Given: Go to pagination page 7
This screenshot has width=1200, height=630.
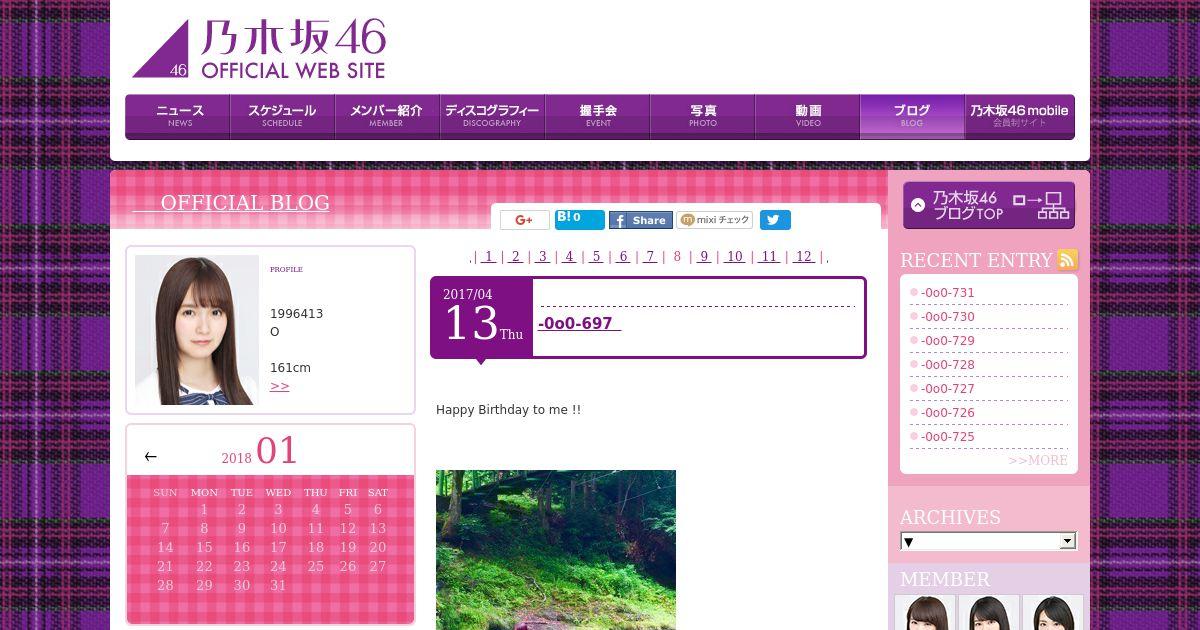Looking at the screenshot, I should (x=650, y=256).
